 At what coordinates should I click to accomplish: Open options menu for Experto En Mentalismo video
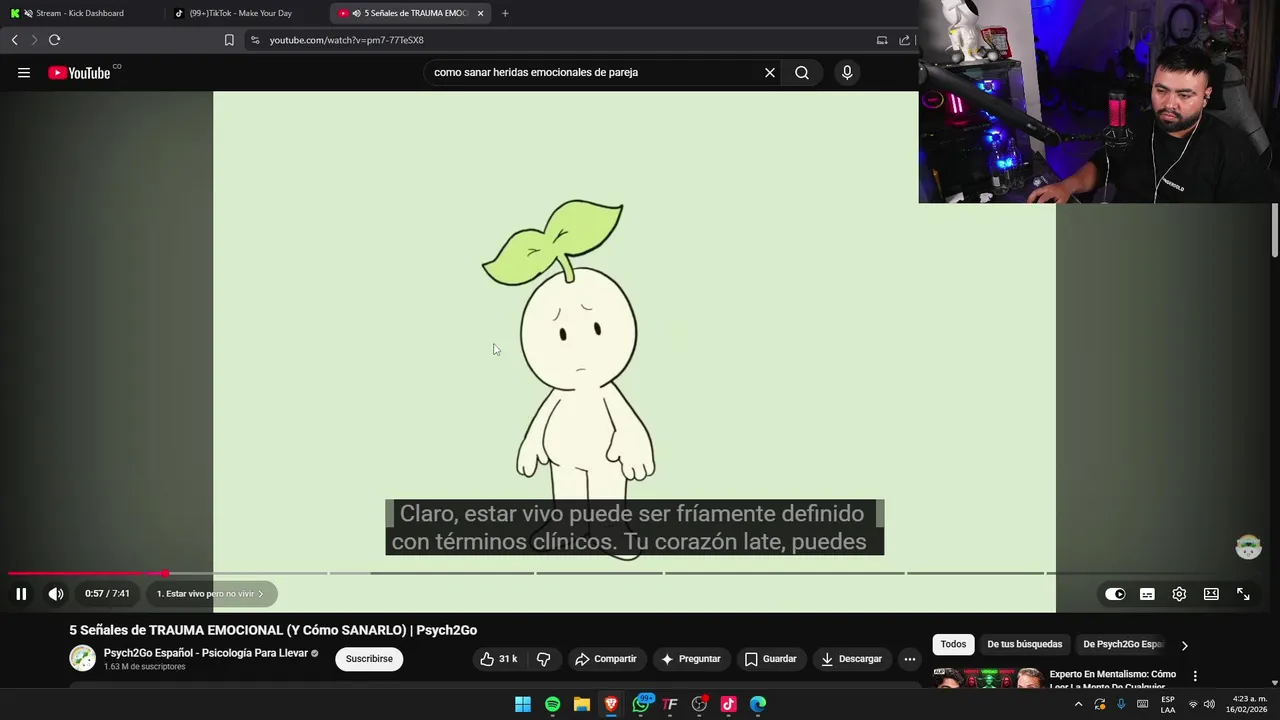tap(1195, 677)
